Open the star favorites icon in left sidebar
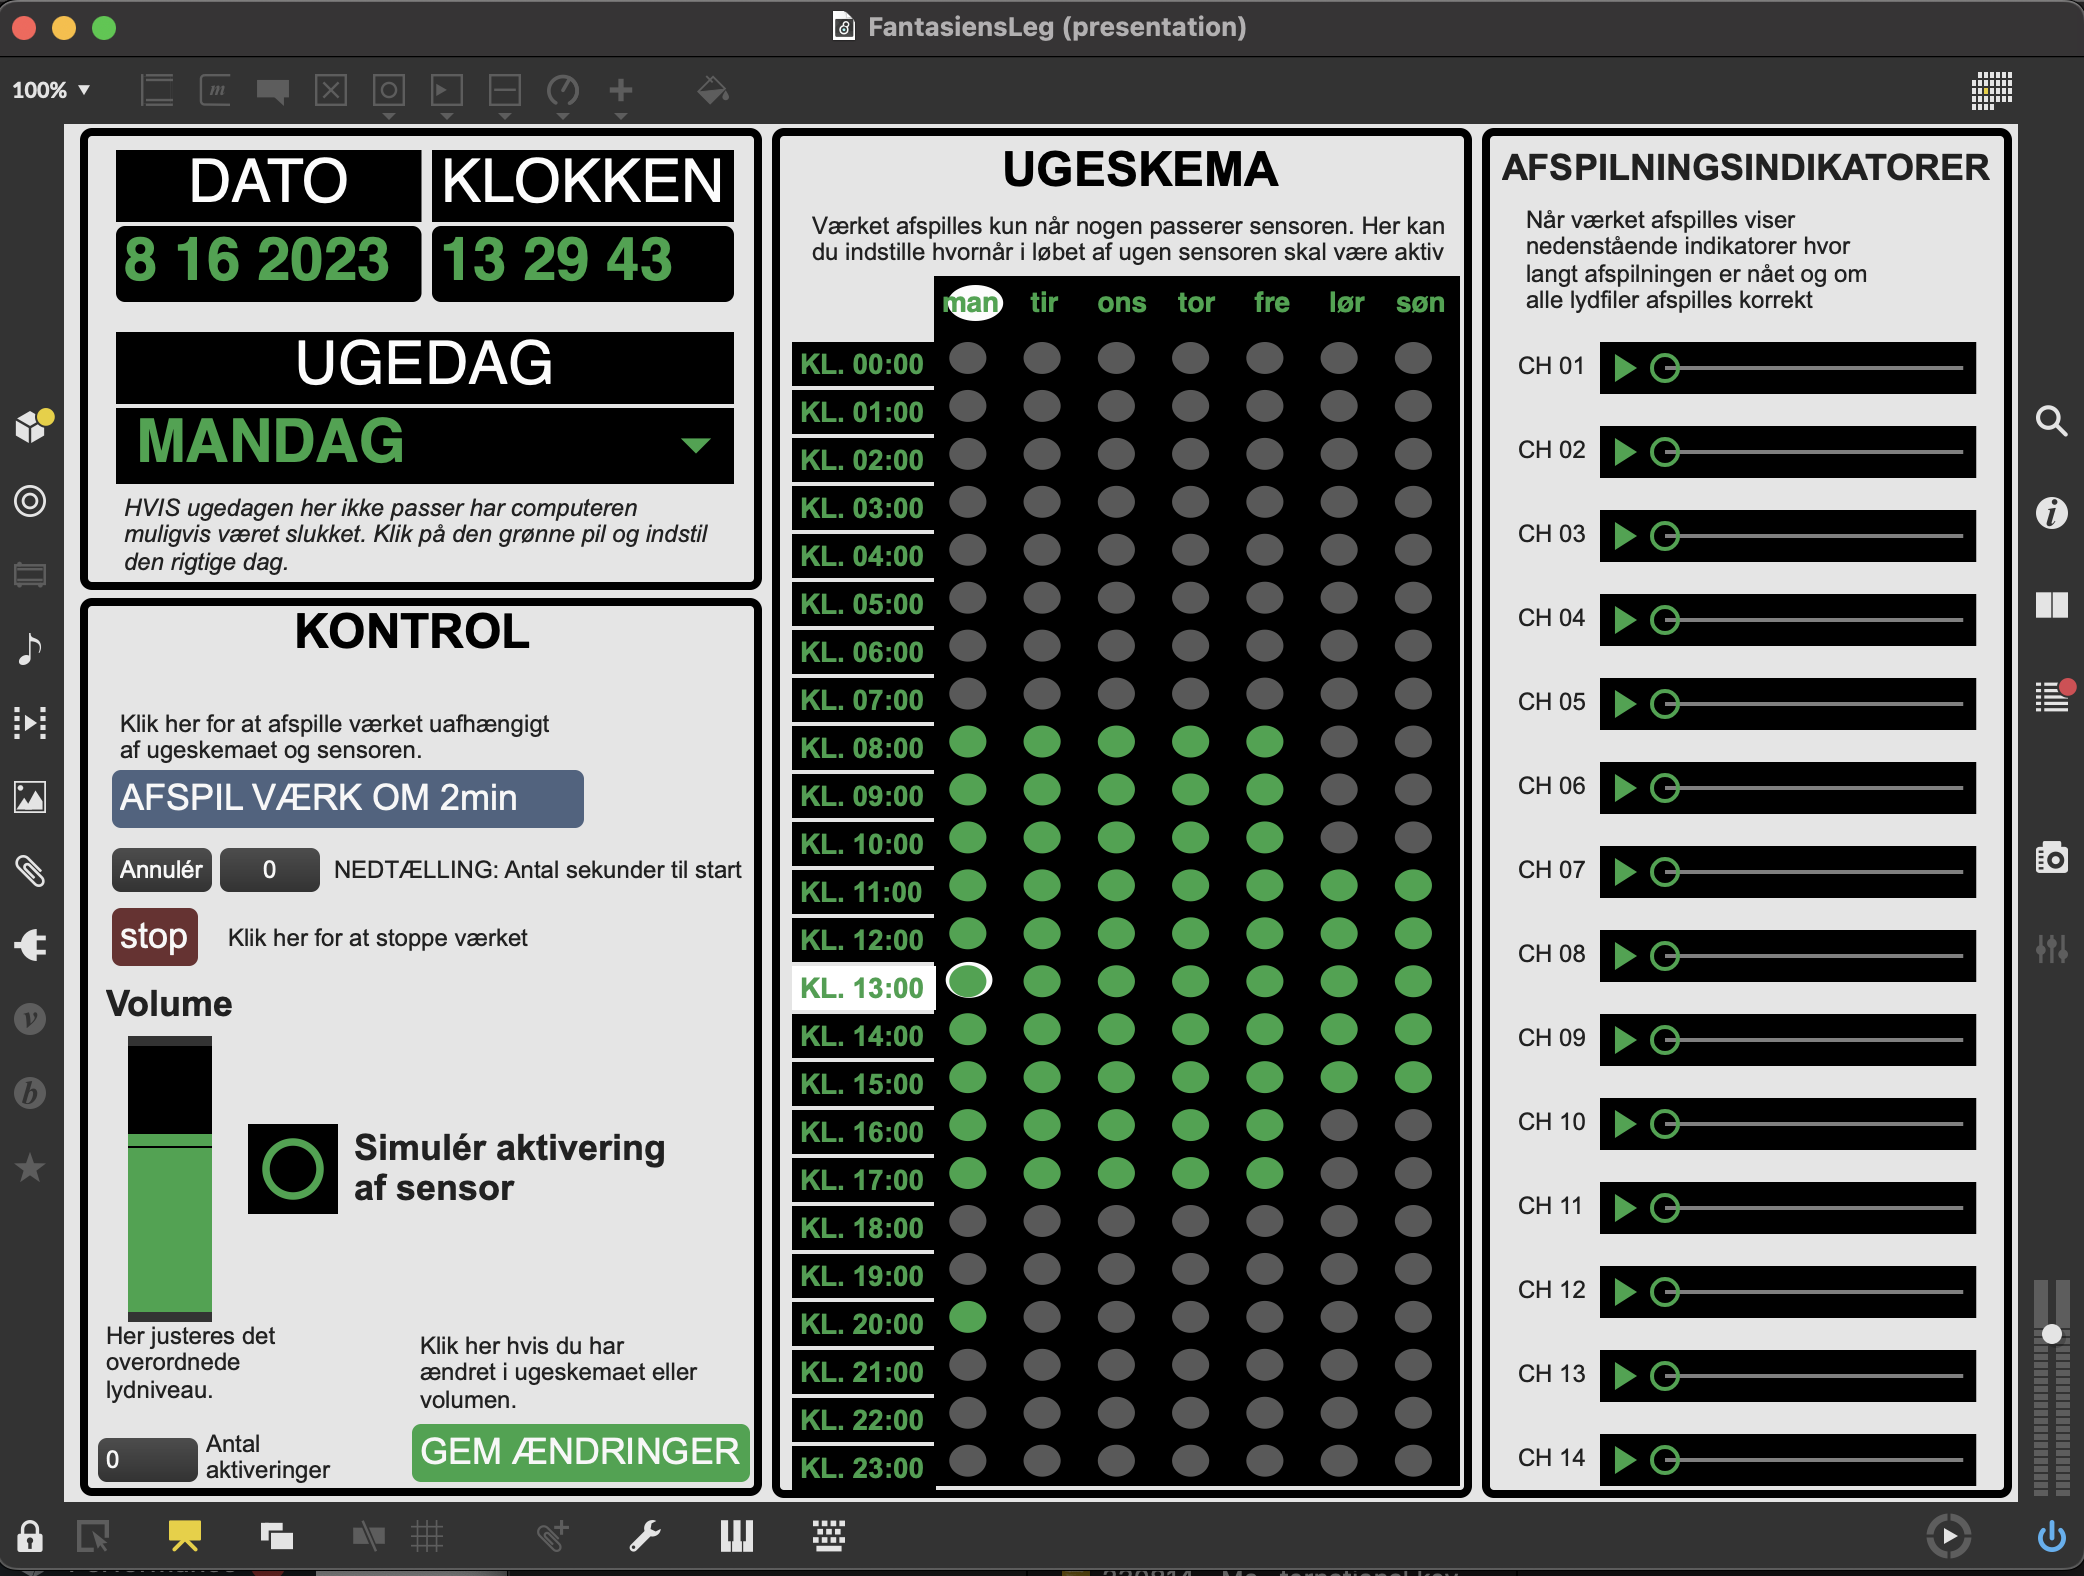2084x1576 pixels. pos(30,1166)
